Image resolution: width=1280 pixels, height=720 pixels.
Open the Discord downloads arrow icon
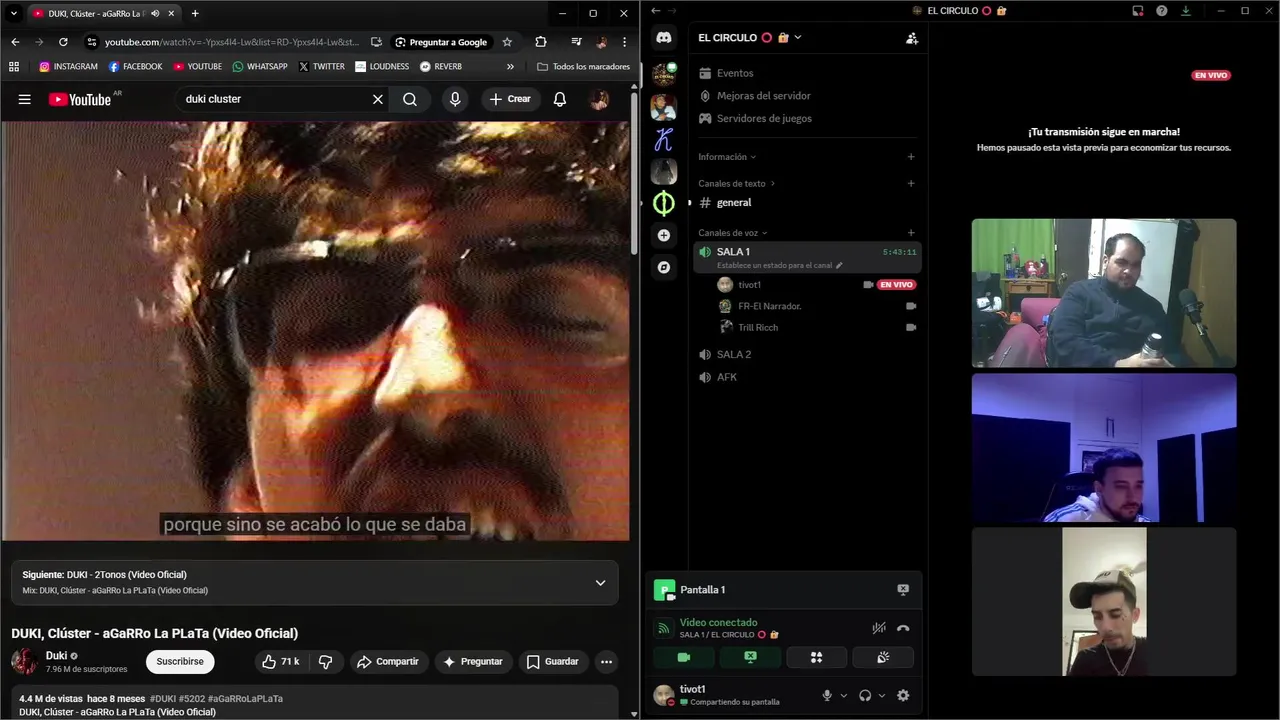[1186, 11]
